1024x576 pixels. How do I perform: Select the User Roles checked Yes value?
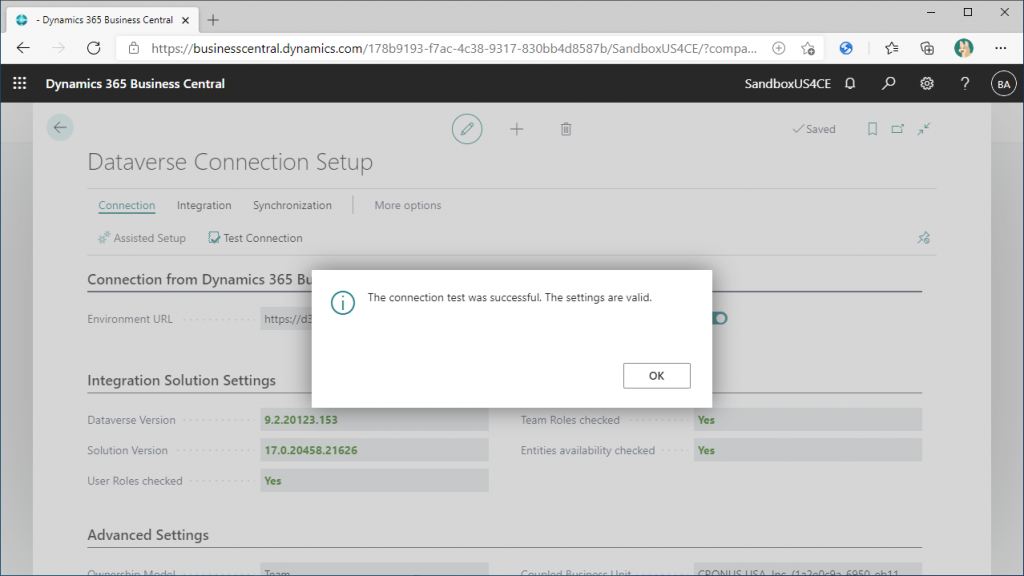(374, 481)
